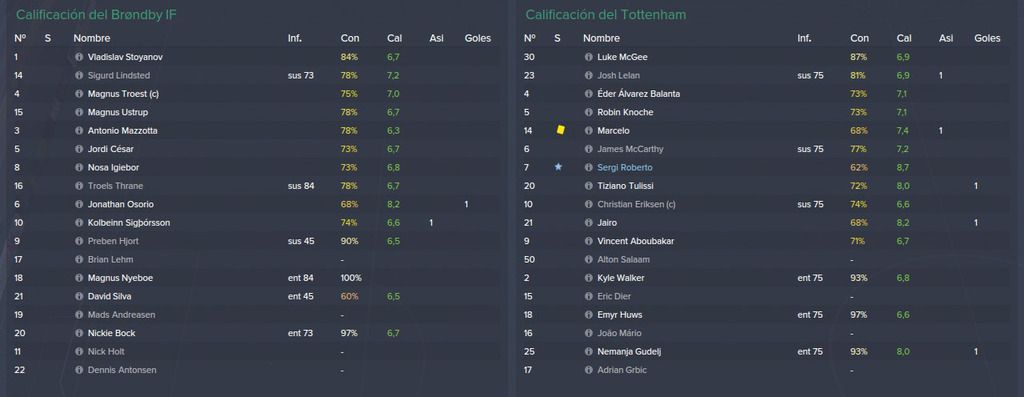Open Magnus Troest (c) player name
The image size is (1024, 397).
click(123, 94)
